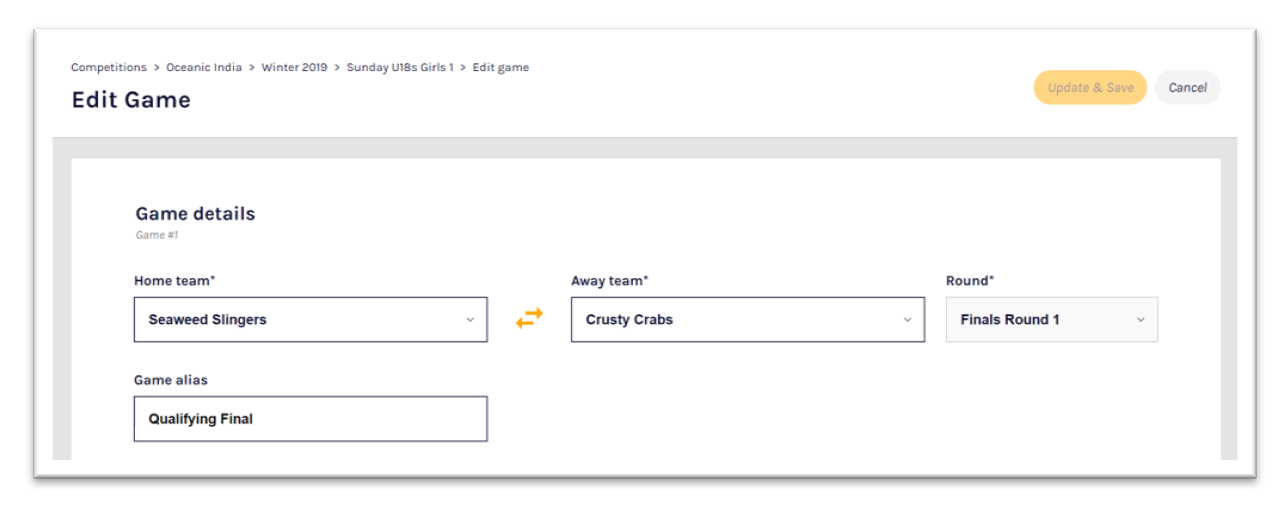Go to Competitions breadcrumb
The height and width of the screenshot is (509, 1287).
(x=108, y=68)
